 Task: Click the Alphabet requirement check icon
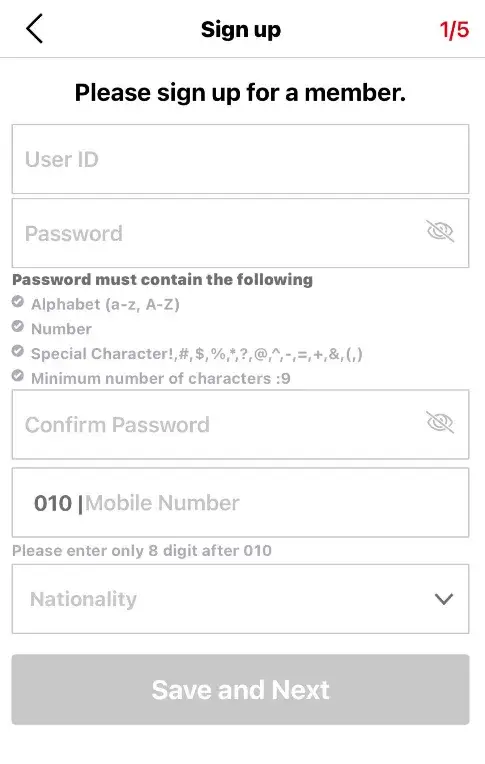pos(18,302)
